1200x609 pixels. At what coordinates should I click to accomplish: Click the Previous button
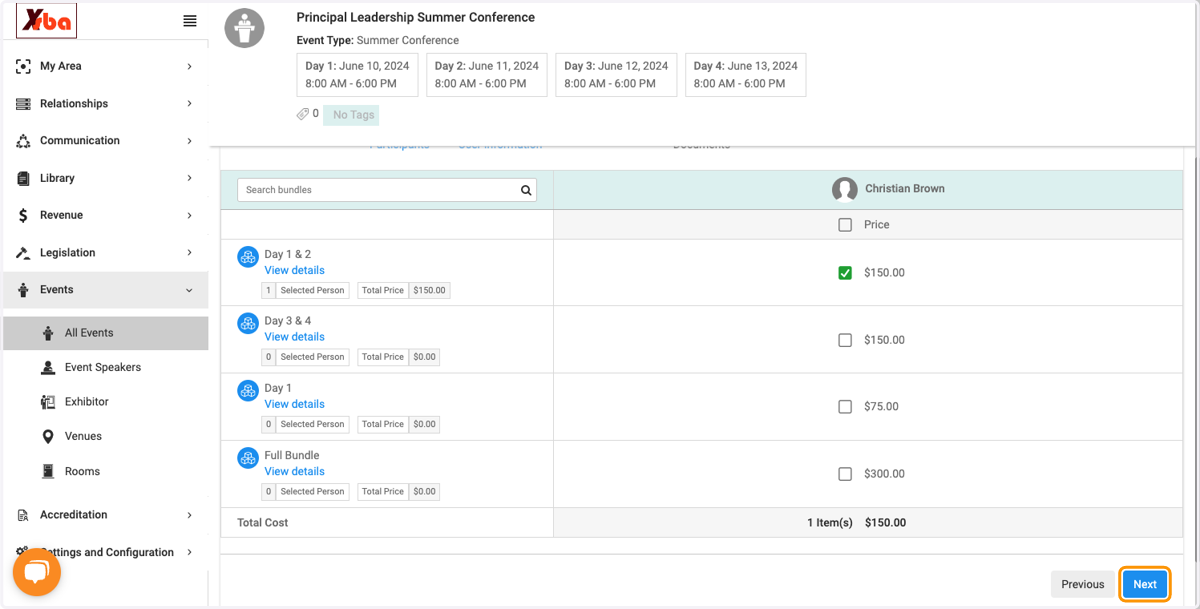click(x=1083, y=585)
